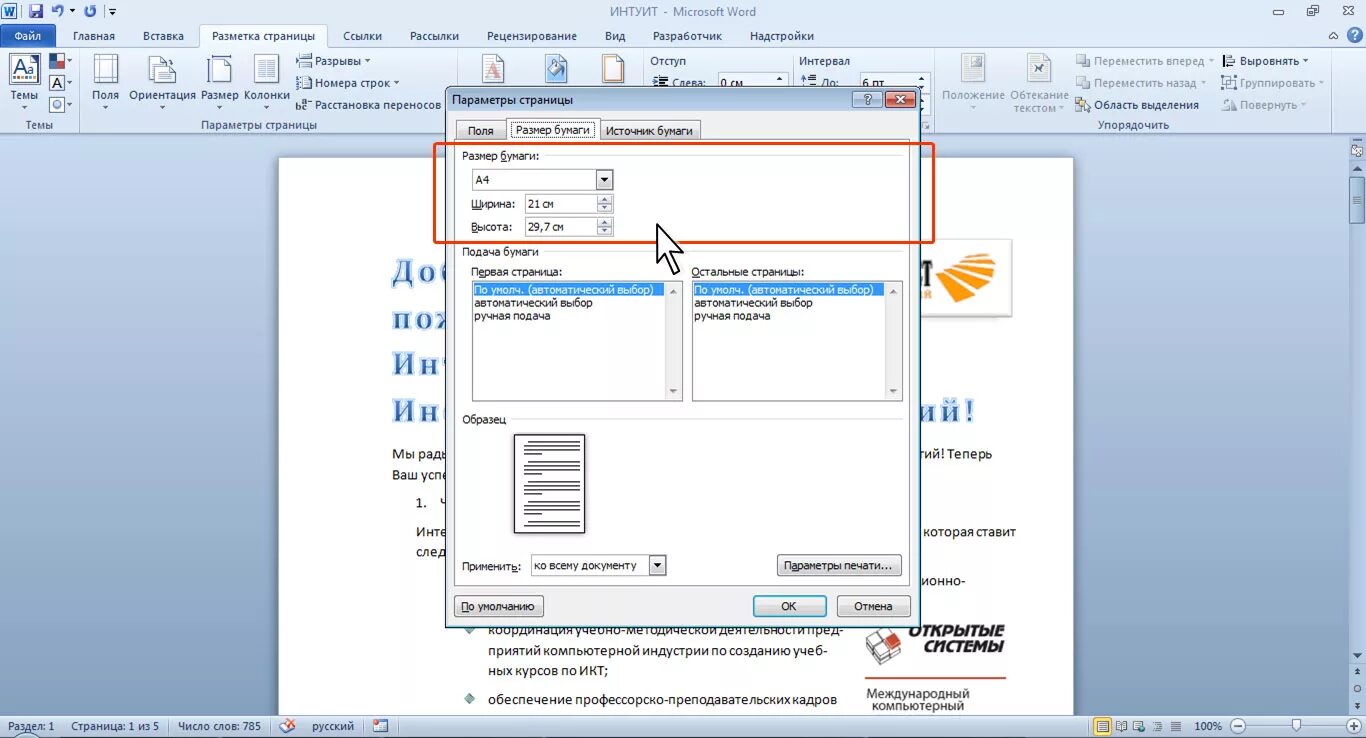Open Размер page size menu

pyautogui.click(x=219, y=82)
